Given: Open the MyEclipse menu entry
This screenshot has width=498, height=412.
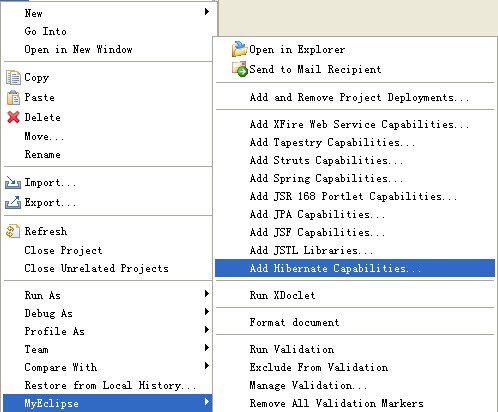Looking at the screenshot, I should [107, 403].
